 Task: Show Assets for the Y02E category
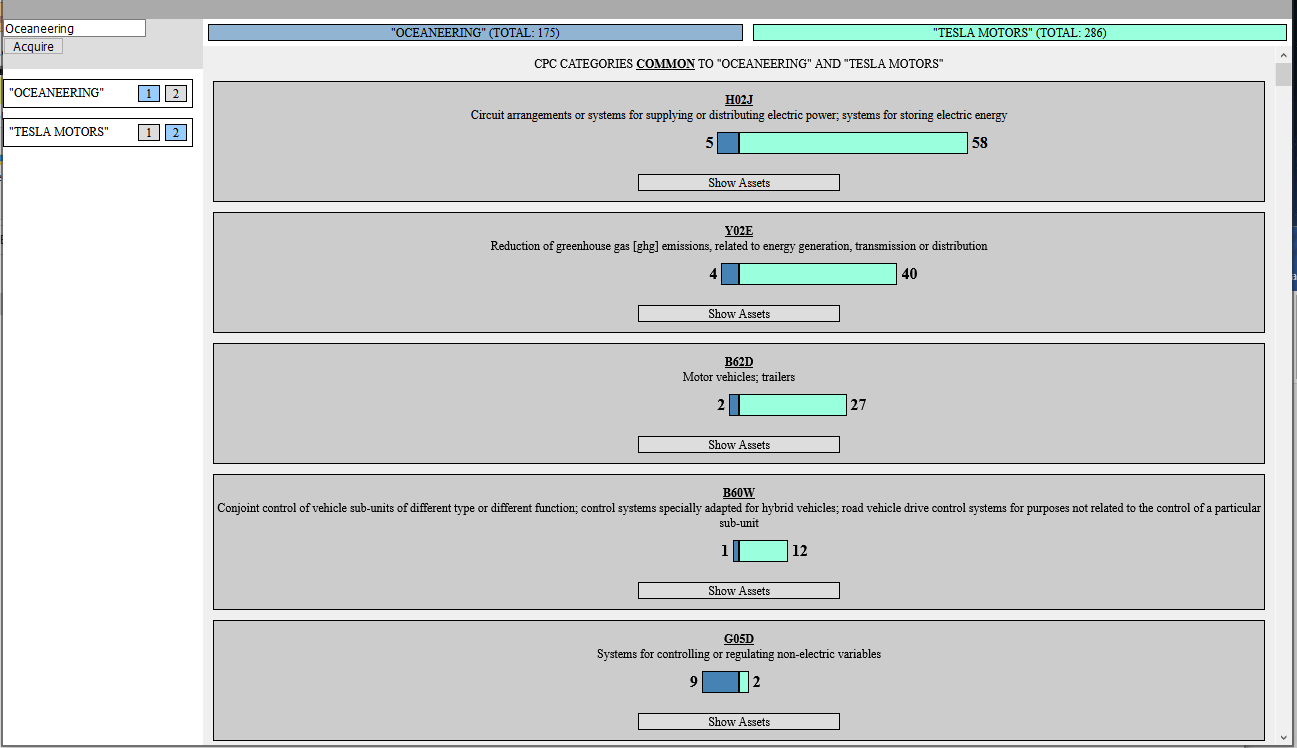coord(739,313)
